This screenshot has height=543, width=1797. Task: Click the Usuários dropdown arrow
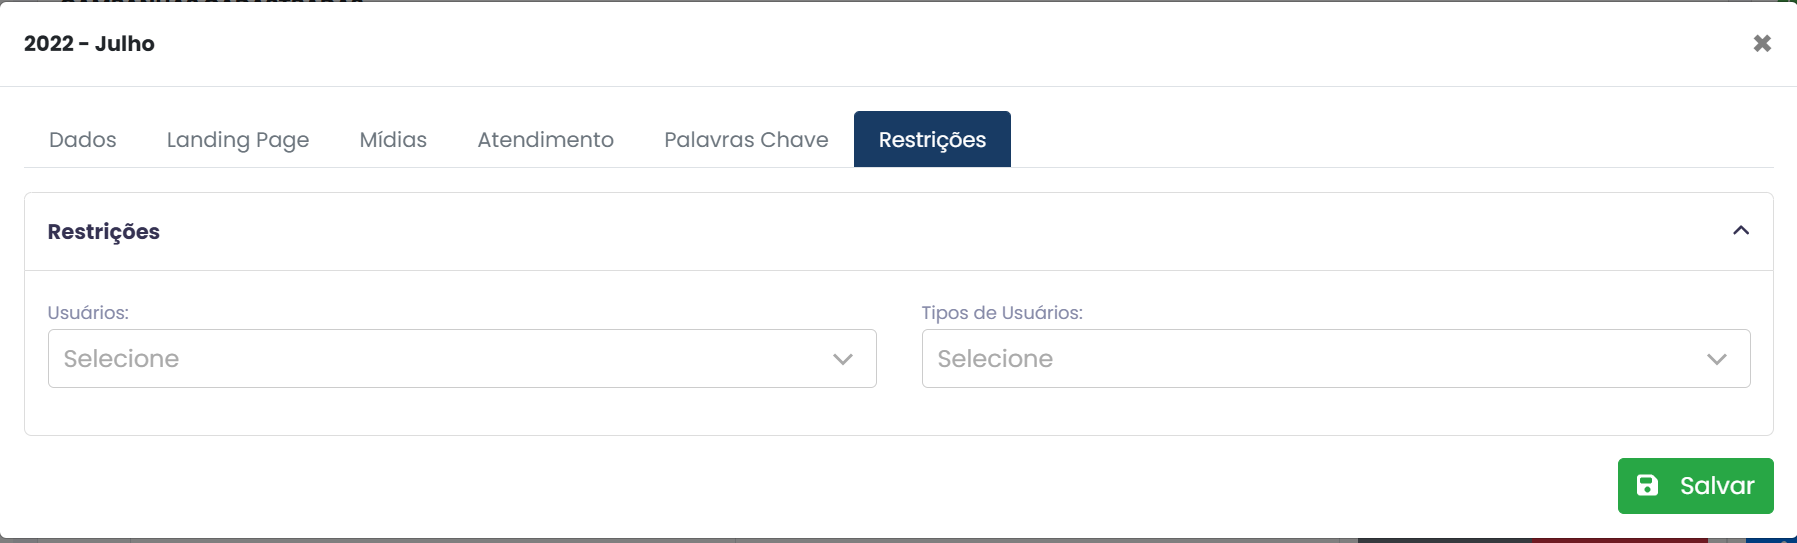843,359
